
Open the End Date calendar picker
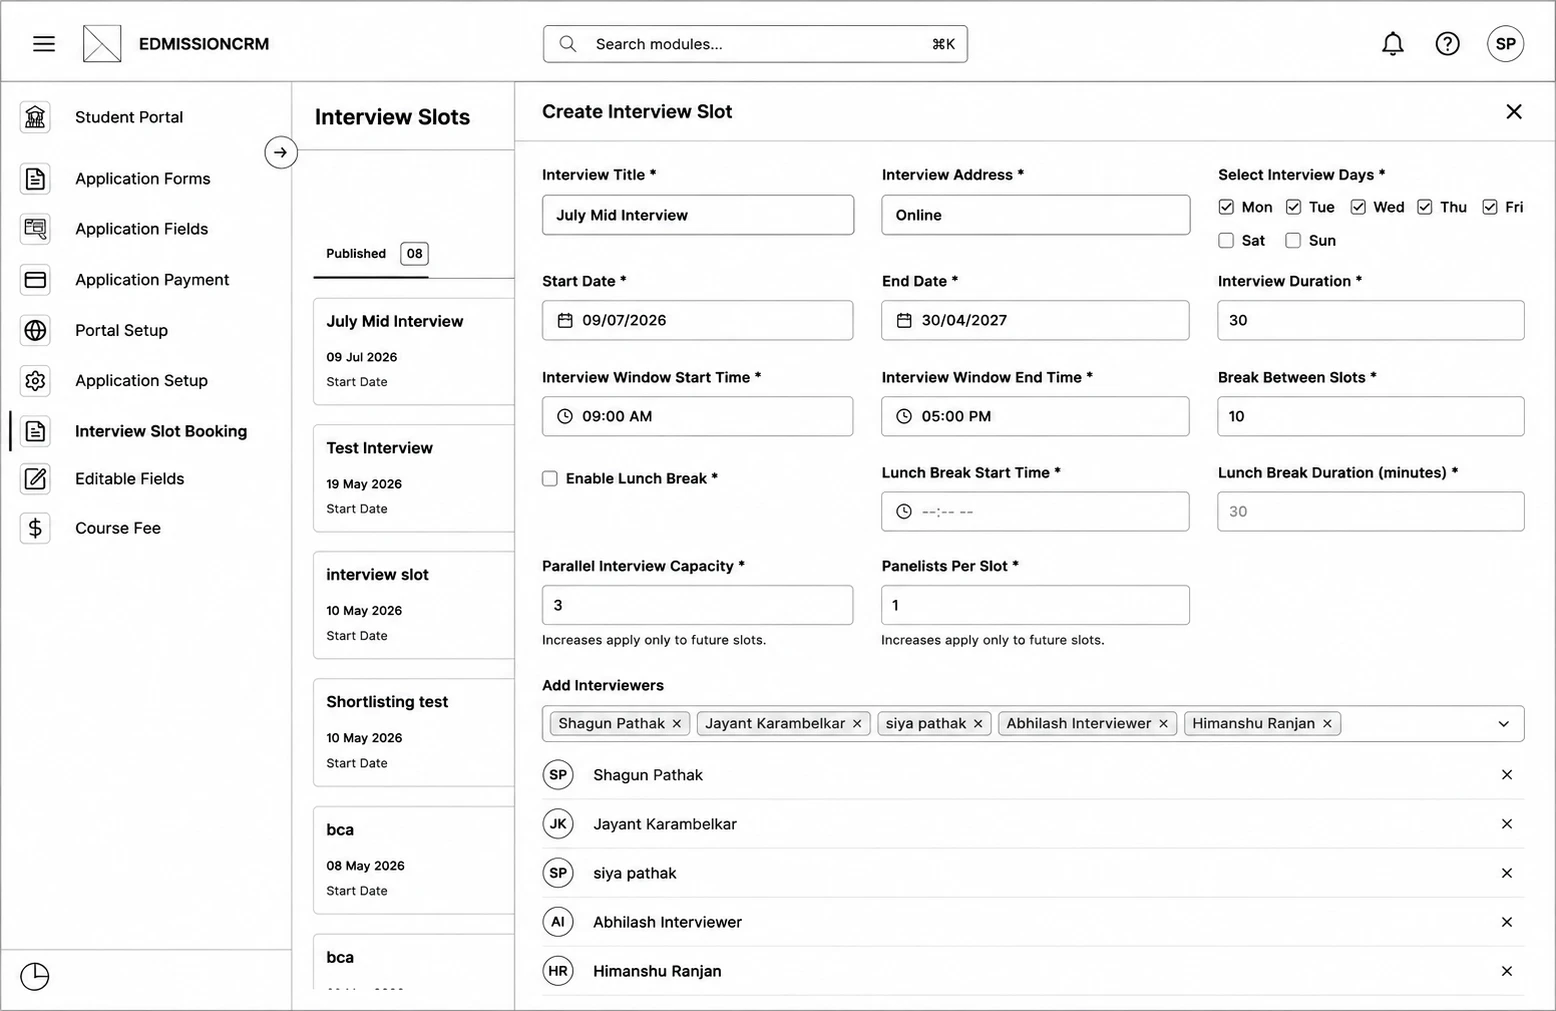pos(904,321)
